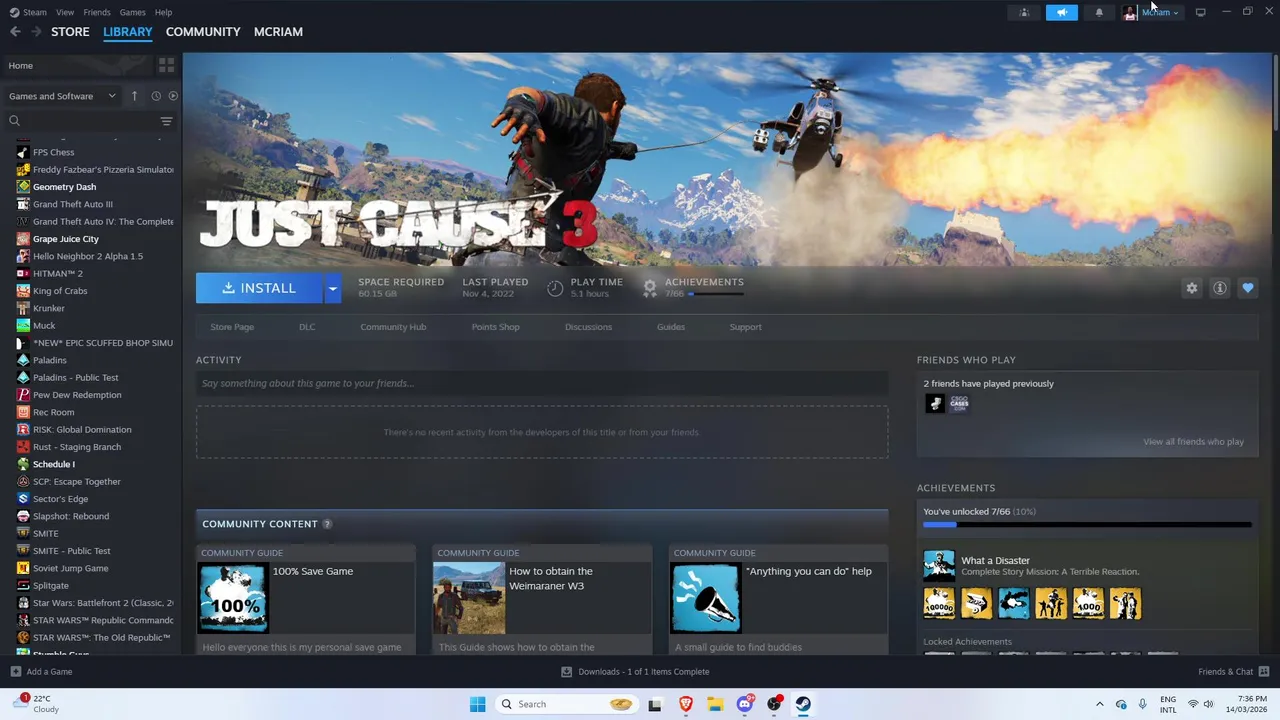Open advanced library filter options icon
Image resolution: width=1280 pixels, height=720 pixels.
pos(166,121)
